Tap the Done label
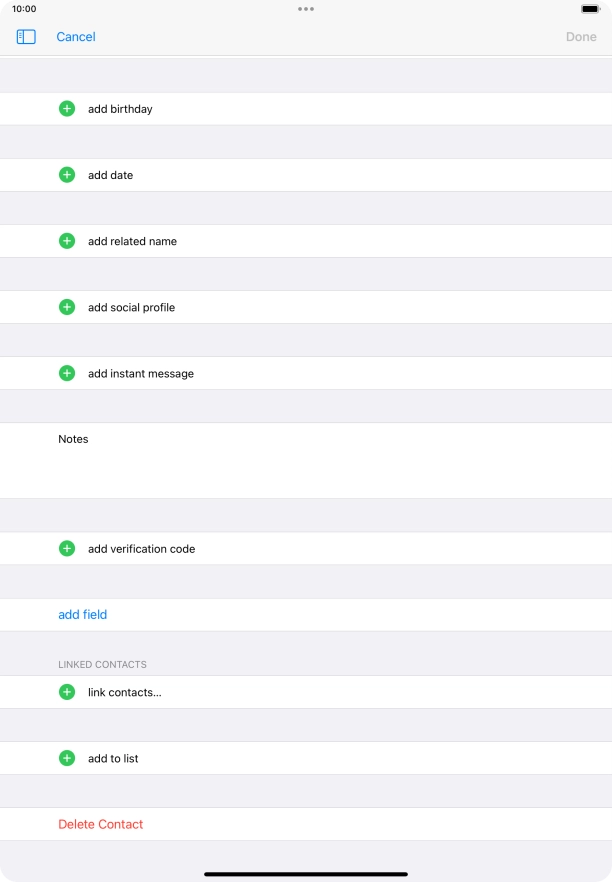The width and height of the screenshot is (612, 882). [x=581, y=36]
